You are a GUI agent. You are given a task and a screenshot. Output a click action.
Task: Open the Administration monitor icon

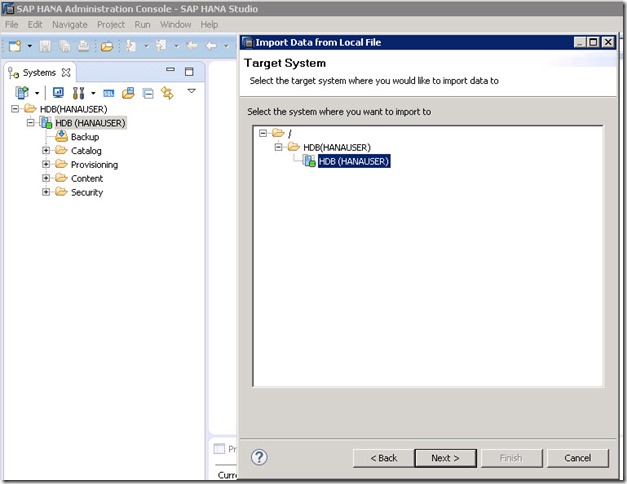(58, 93)
